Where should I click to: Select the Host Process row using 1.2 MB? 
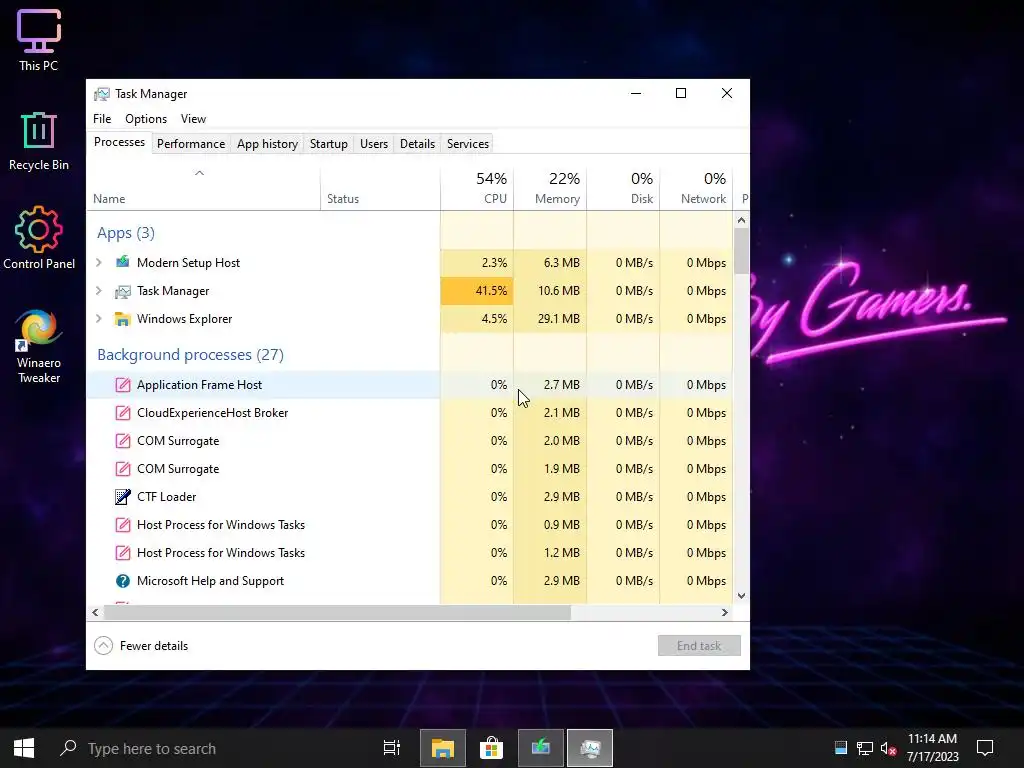[409, 553]
